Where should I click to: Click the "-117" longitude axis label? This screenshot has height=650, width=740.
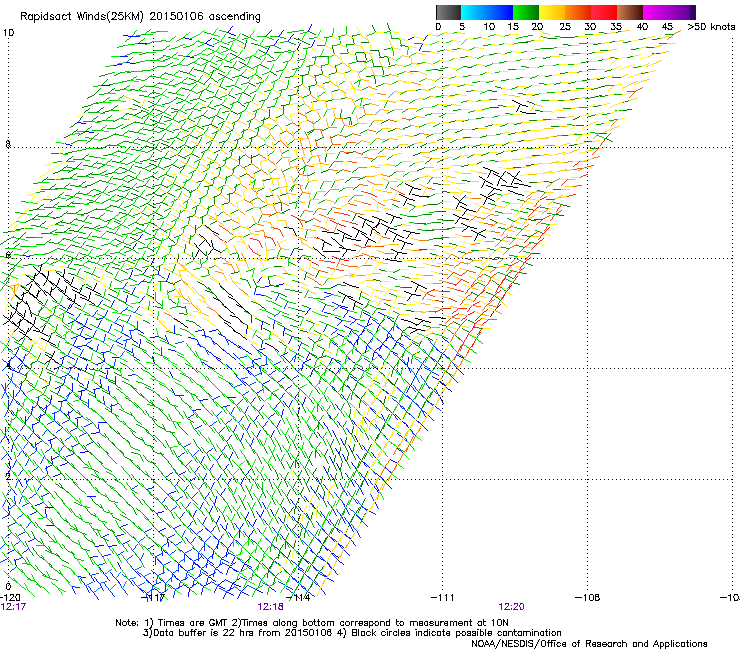(153, 598)
